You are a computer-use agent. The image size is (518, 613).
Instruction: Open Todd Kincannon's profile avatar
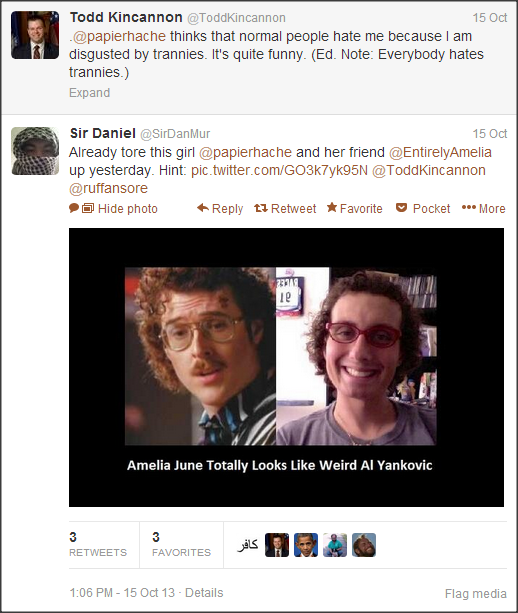pos(35,35)
